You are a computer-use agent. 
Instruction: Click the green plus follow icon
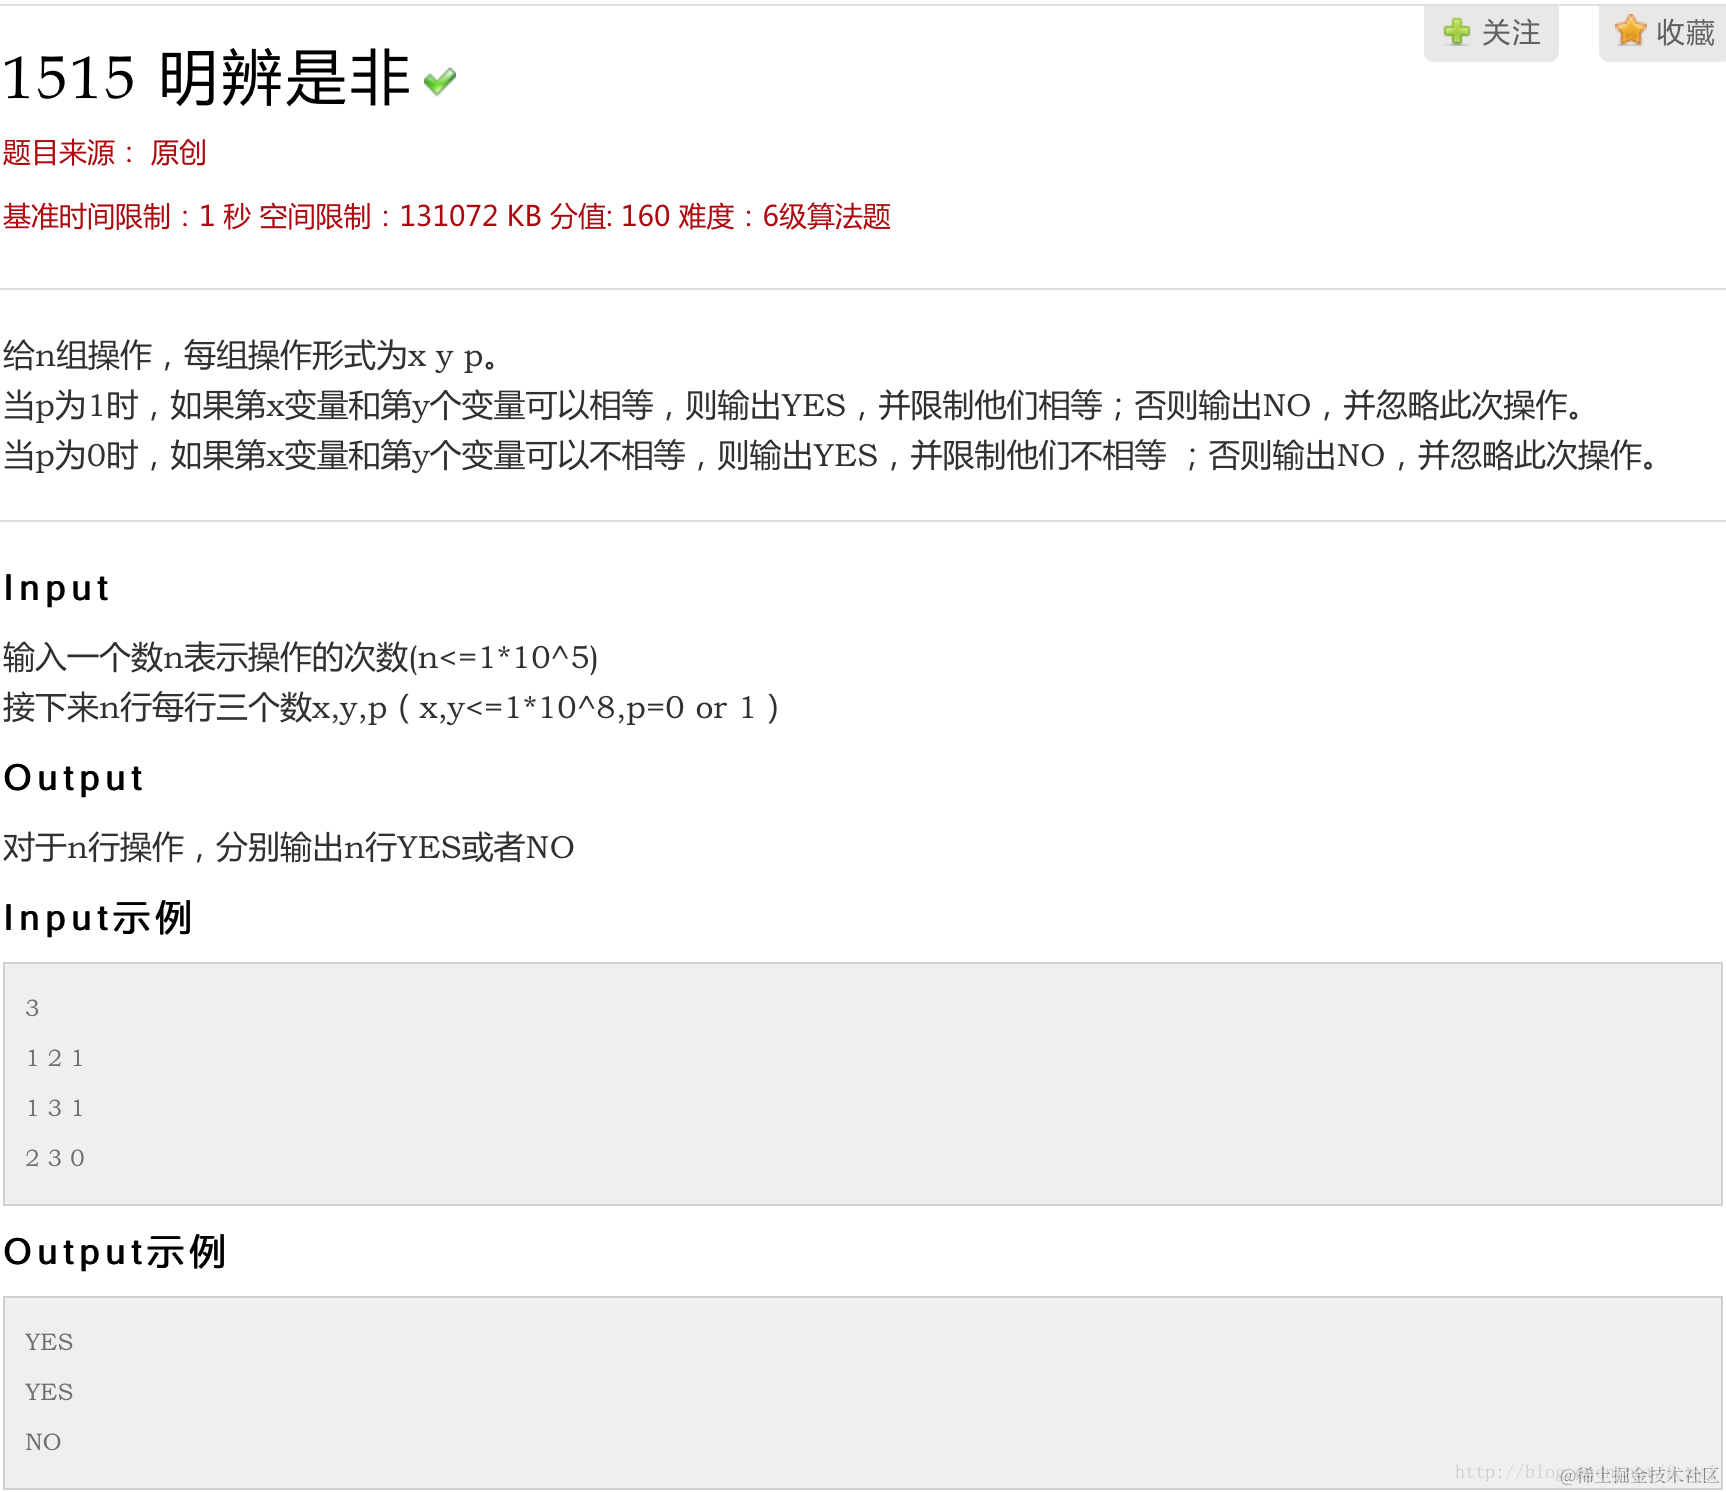1457,32
